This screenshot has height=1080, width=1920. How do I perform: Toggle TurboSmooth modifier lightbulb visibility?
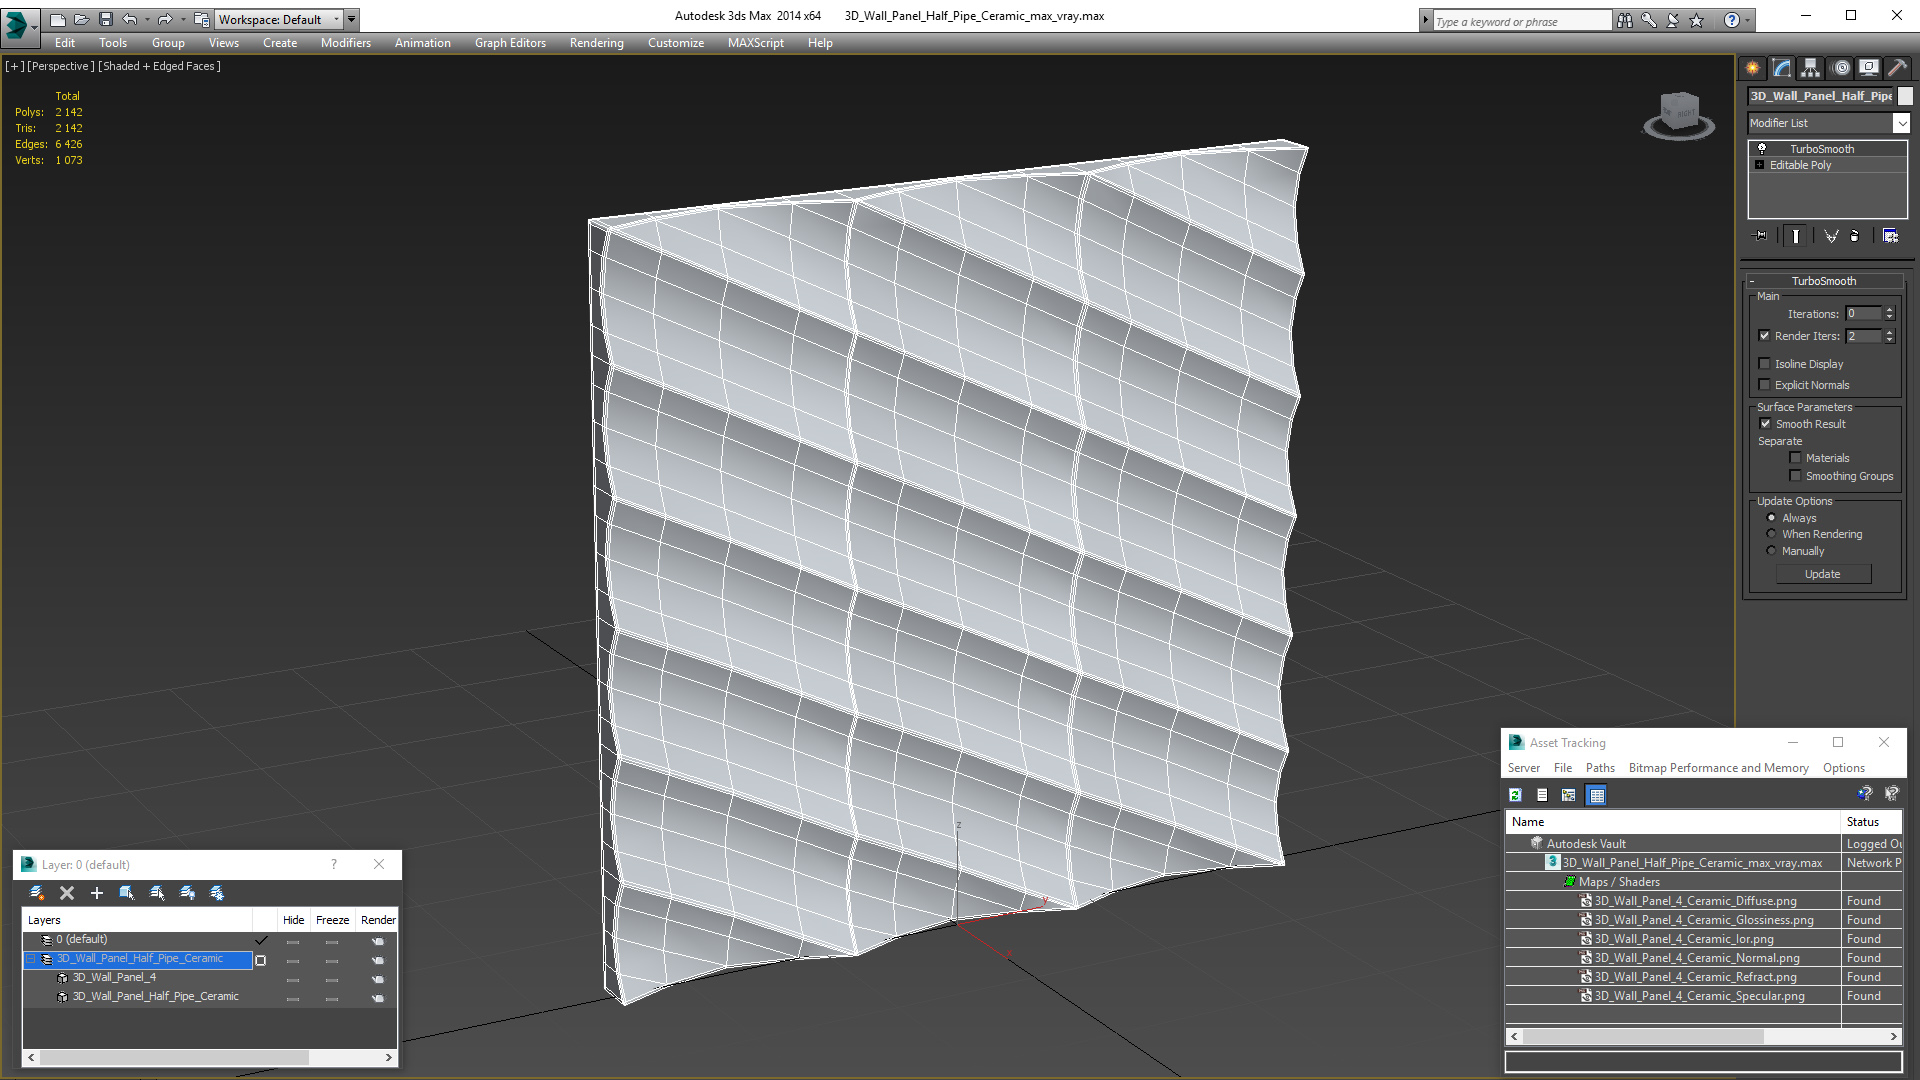[x=1762, y=148]
